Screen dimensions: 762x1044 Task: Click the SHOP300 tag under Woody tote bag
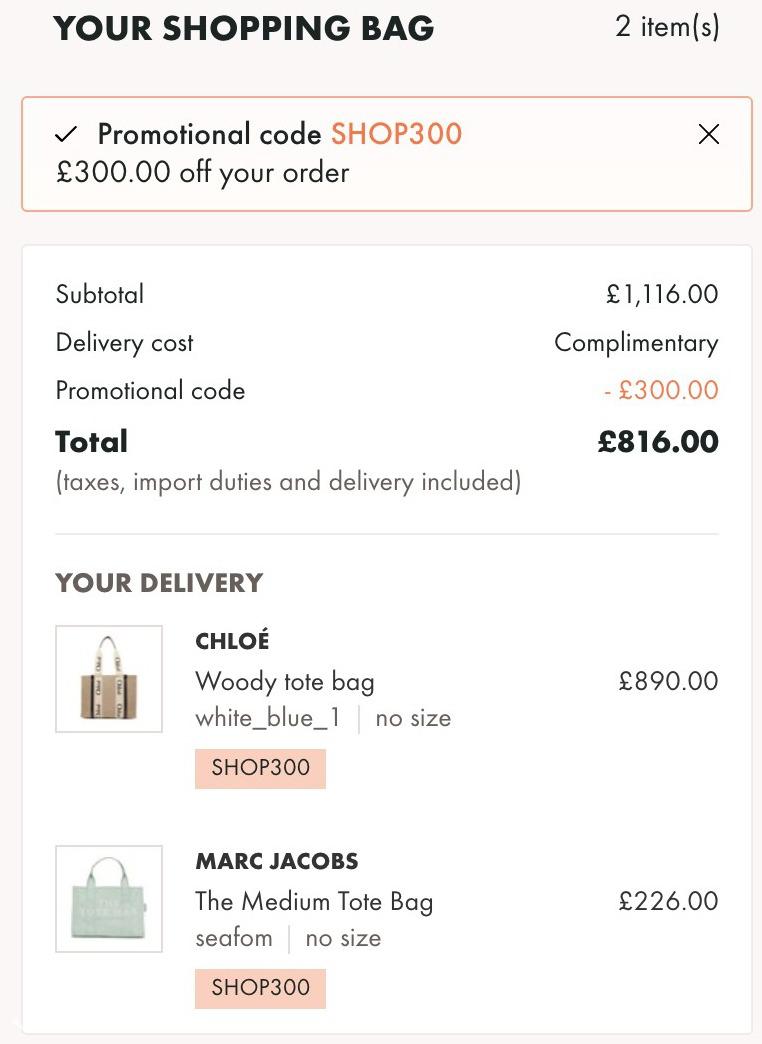click(x=260, y=768)
